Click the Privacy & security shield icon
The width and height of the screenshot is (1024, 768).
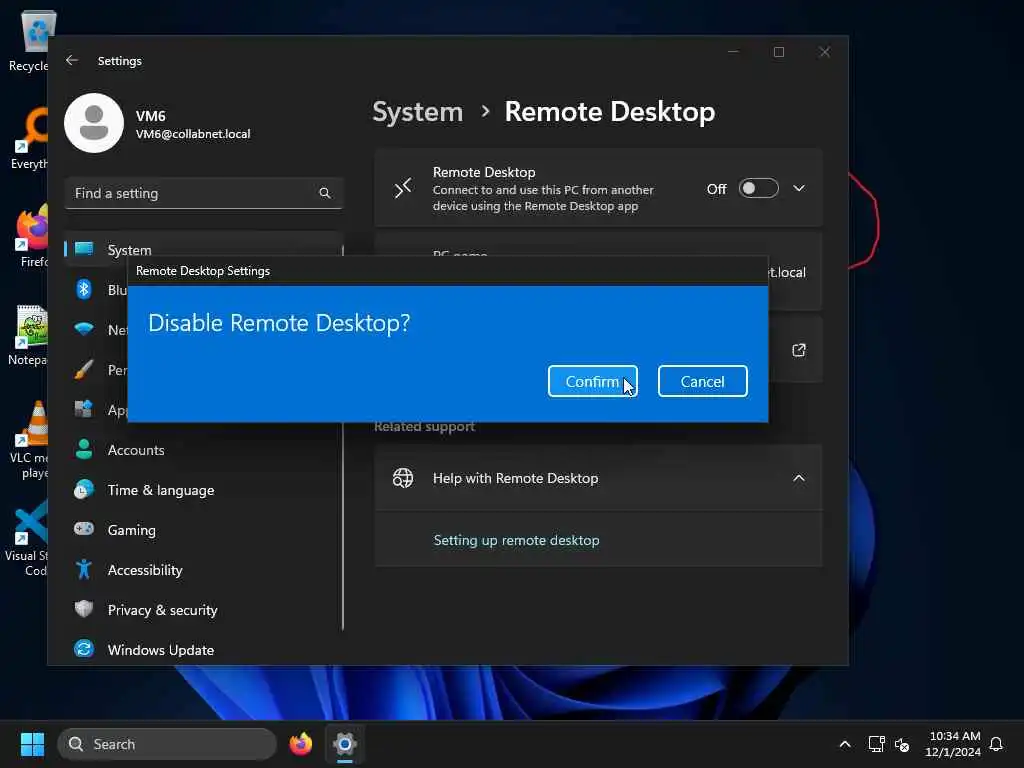[84, 609]
